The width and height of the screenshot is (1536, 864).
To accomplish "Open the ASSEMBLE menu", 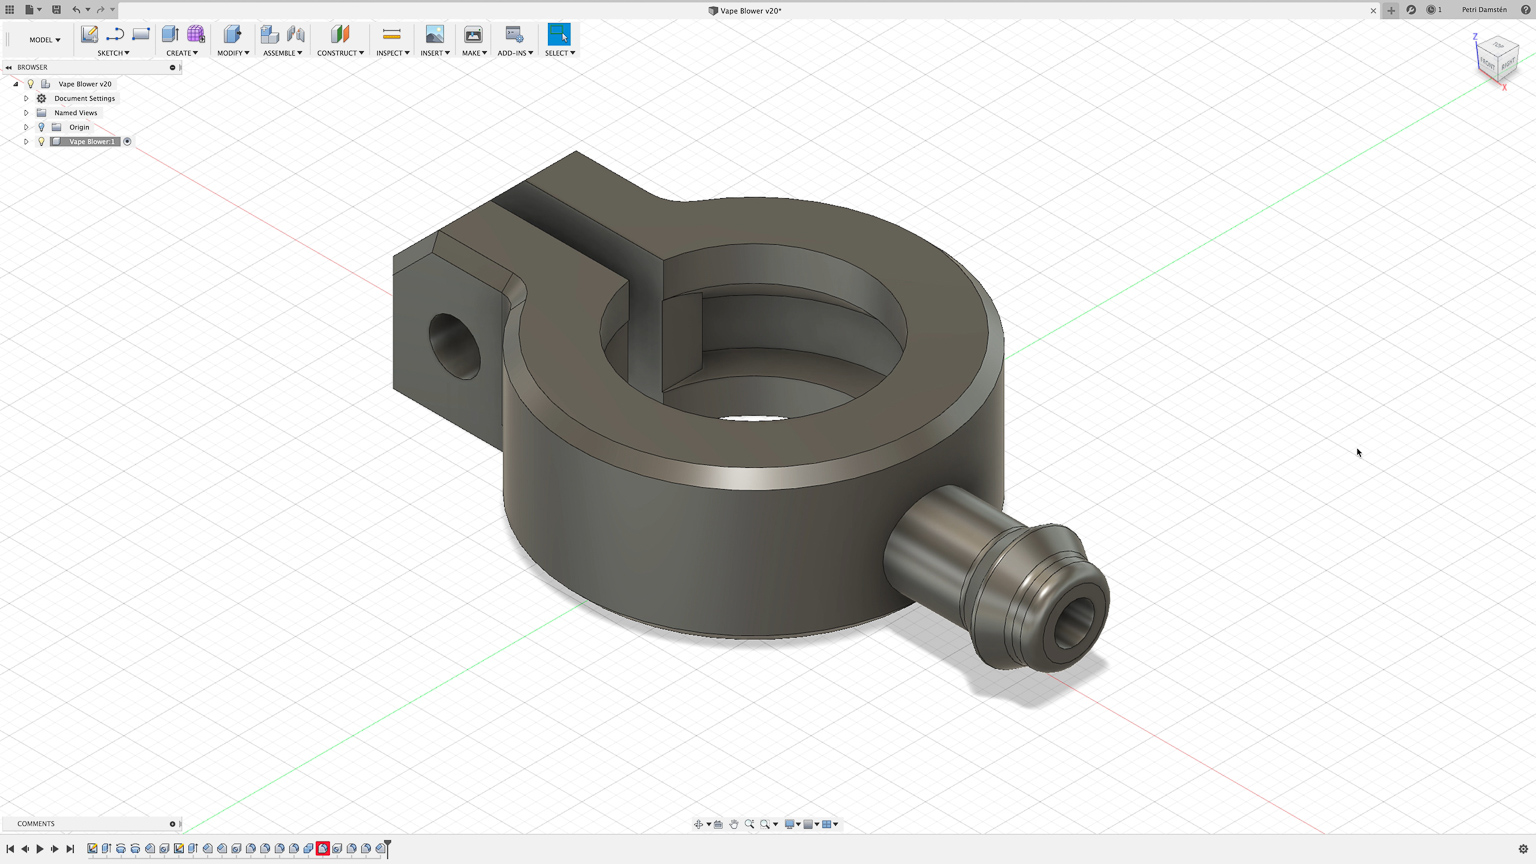I will tap(283, 53).
